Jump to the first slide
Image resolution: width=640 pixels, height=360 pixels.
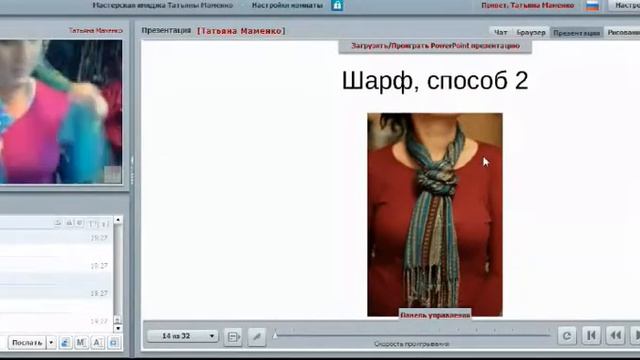point(591,336)
